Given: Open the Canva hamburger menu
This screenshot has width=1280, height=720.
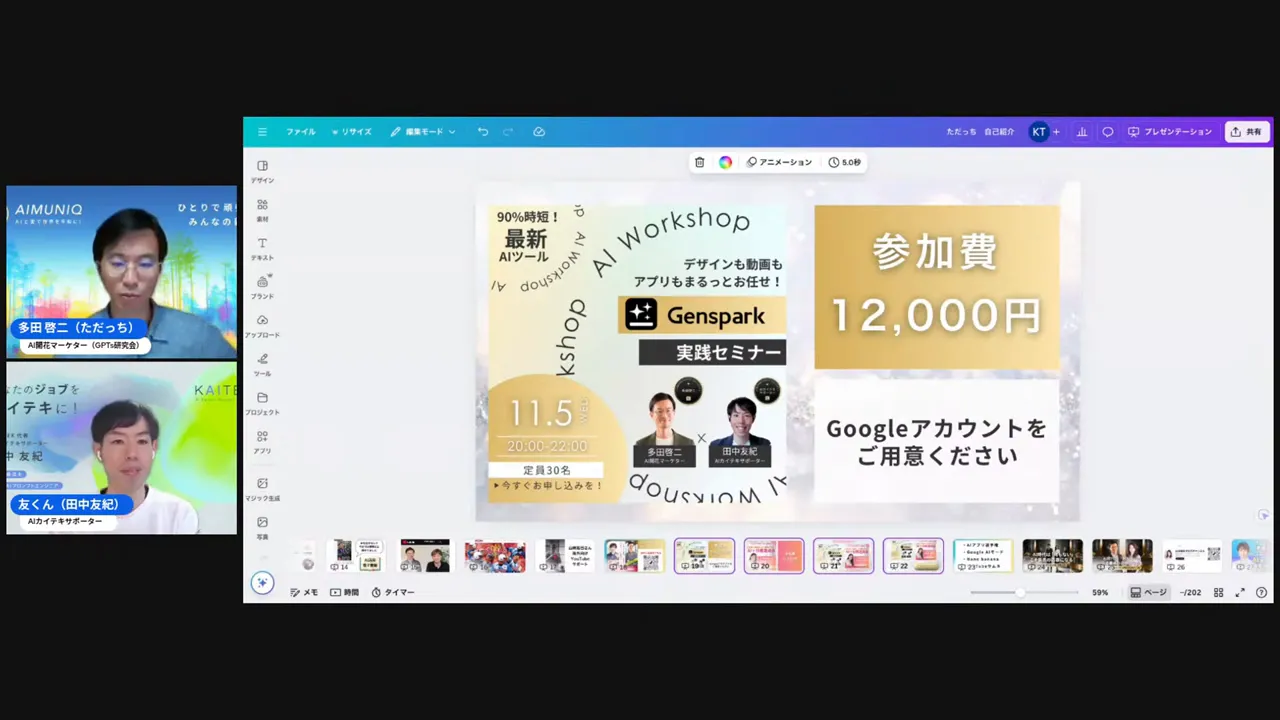Looking at the screenshot, I should pos(262,132).
